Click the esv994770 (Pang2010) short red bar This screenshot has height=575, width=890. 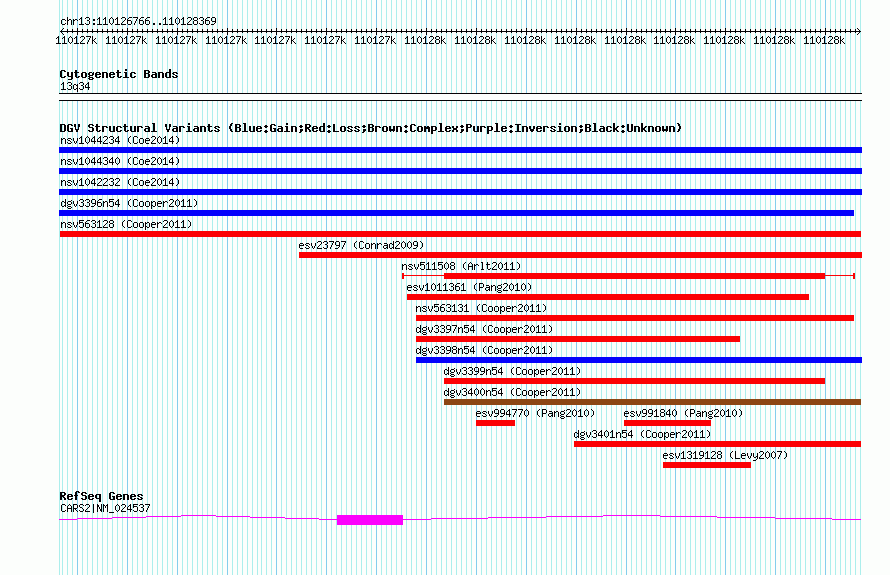496,423
